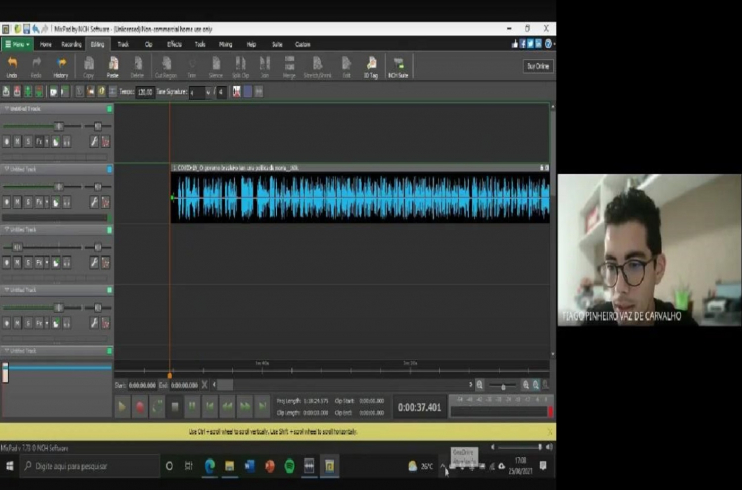Open the ID Tag editor

click(x=371, y=67)
